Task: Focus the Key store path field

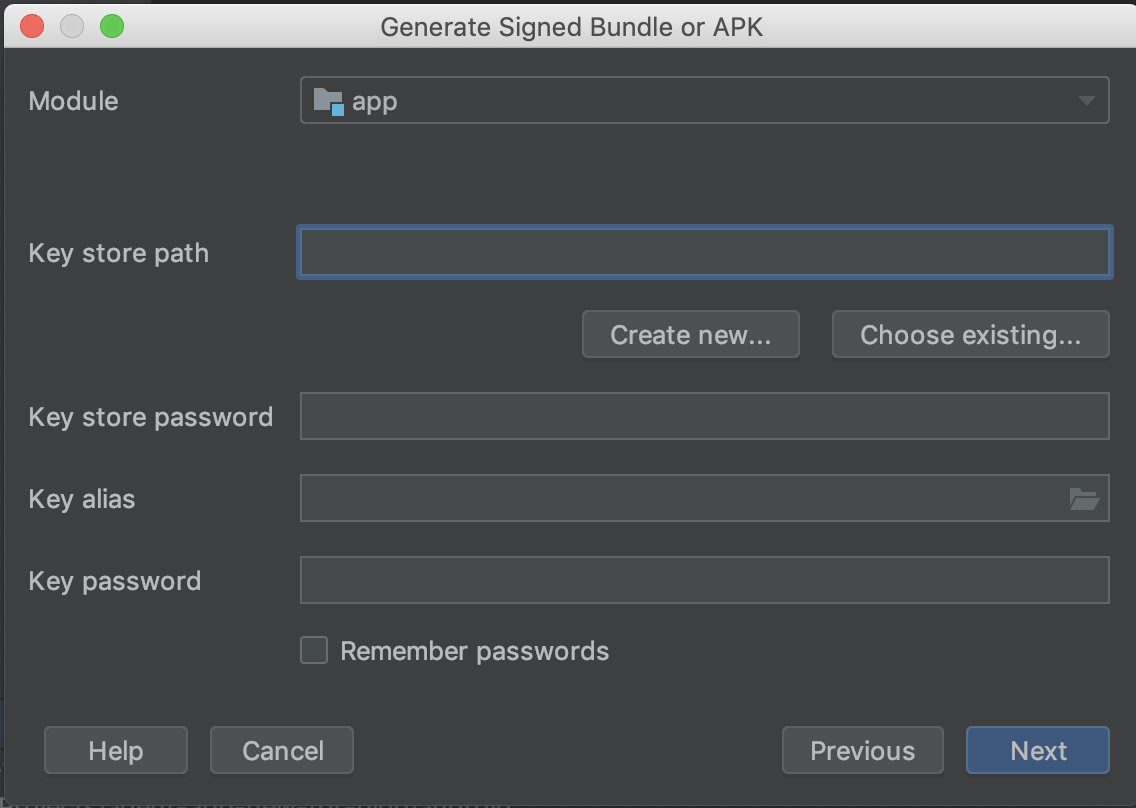Action: click(x=704, y=253)
